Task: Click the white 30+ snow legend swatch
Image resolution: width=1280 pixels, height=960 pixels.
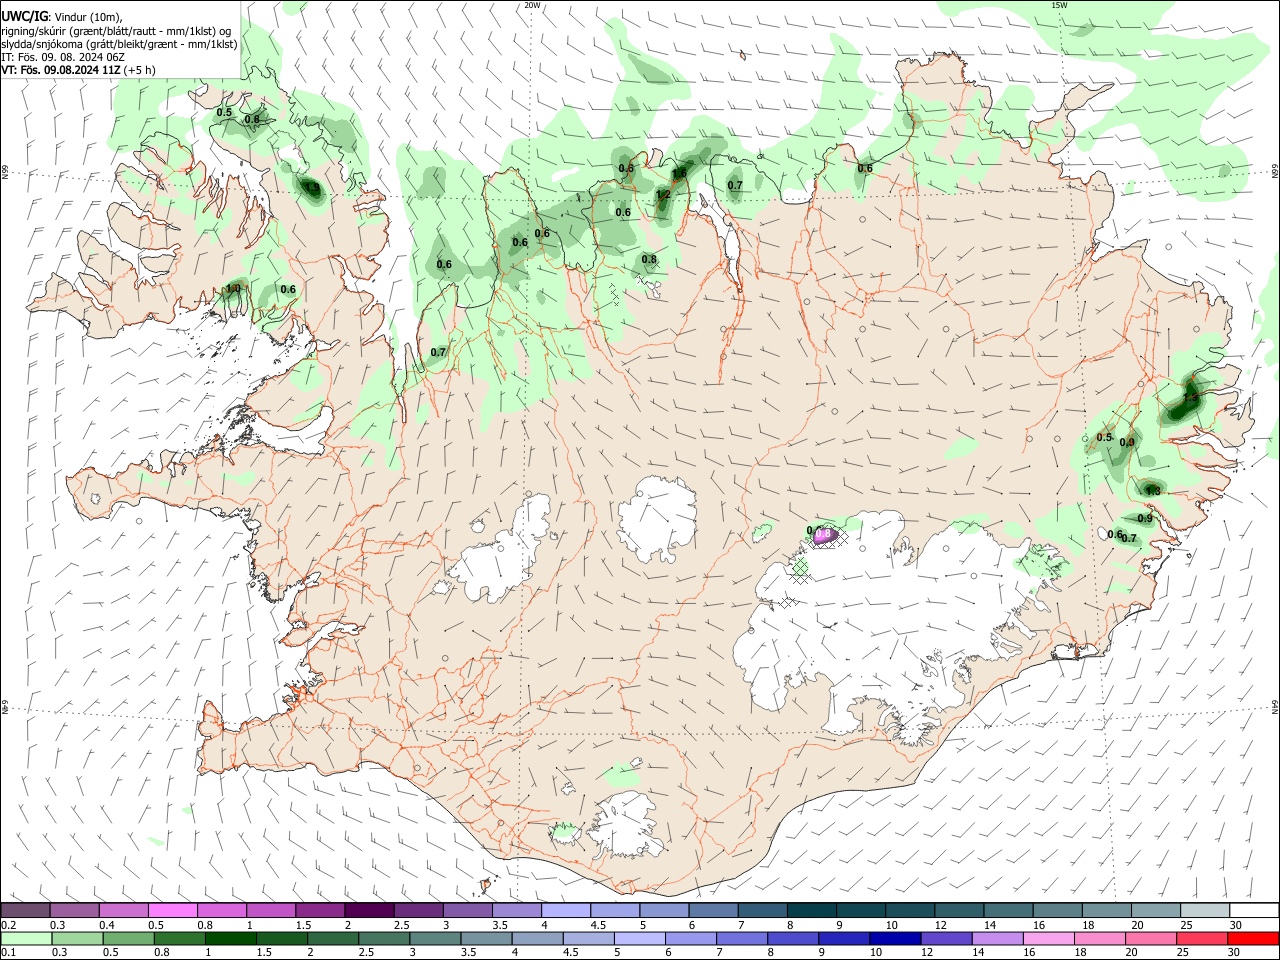Action: pos(1253,911)
